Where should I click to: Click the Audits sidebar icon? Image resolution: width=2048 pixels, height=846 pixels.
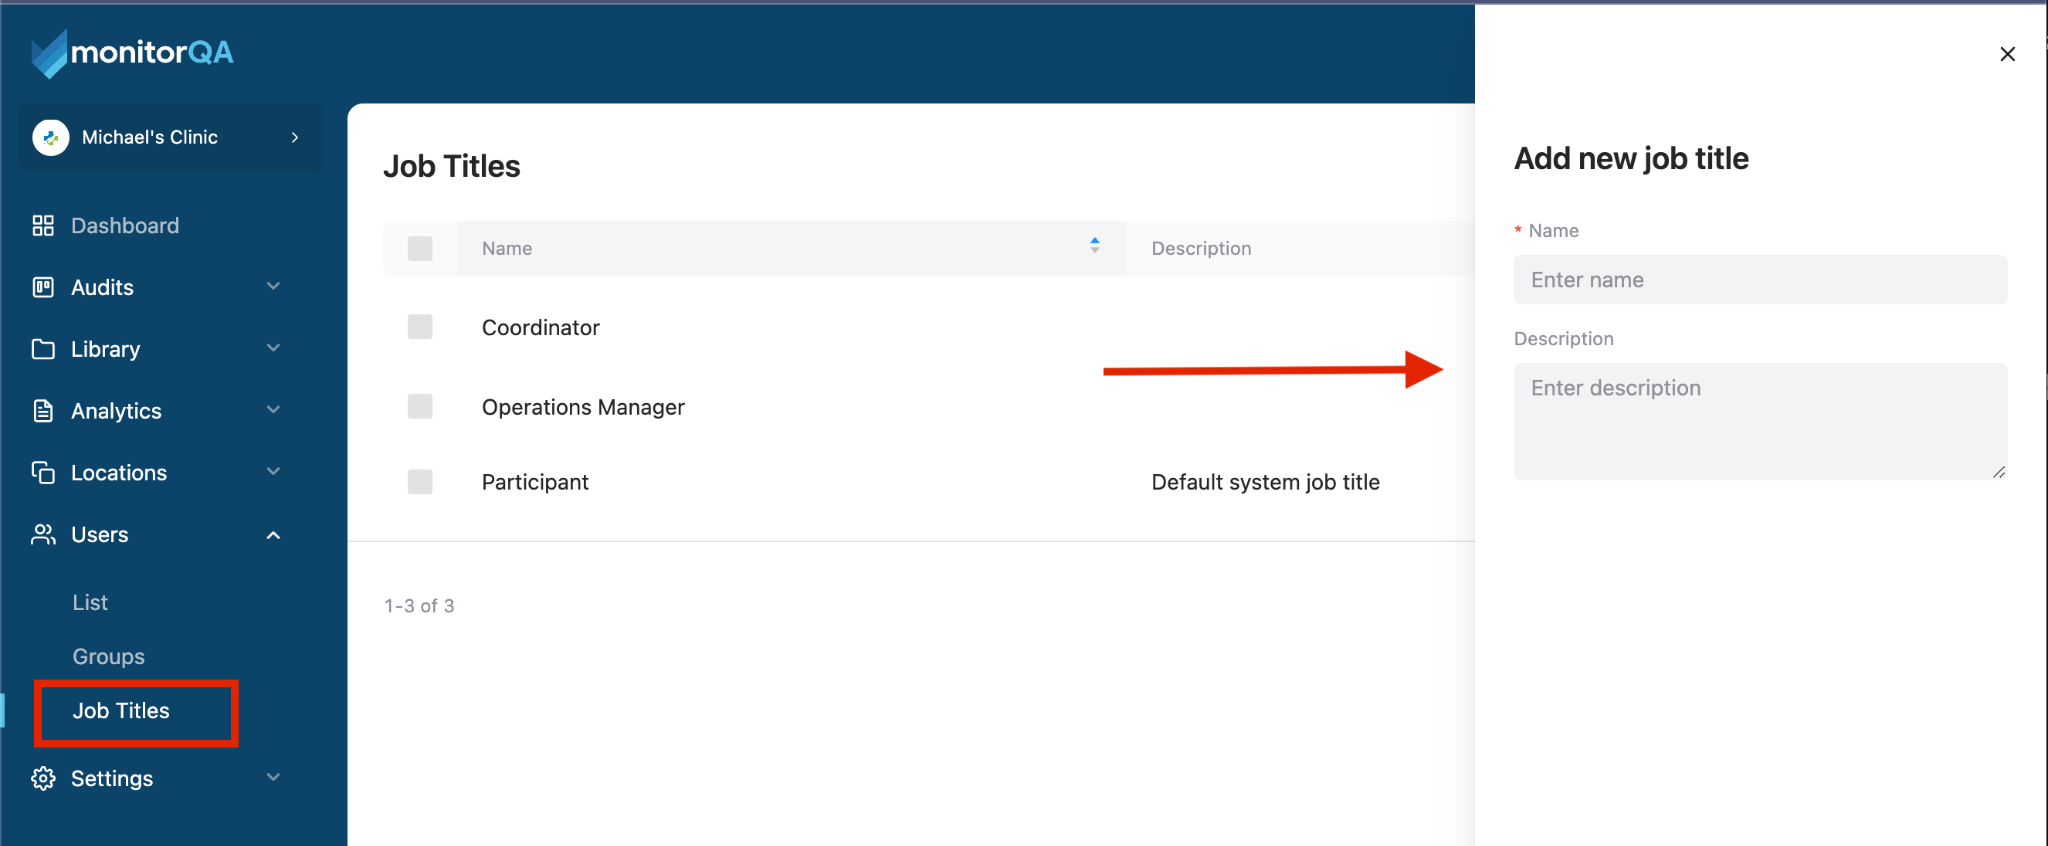pos(43,288)
